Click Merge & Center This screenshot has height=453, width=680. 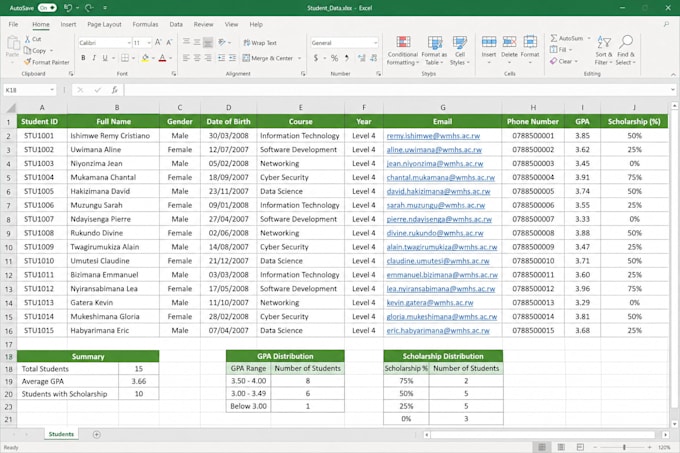pos(268,58)
